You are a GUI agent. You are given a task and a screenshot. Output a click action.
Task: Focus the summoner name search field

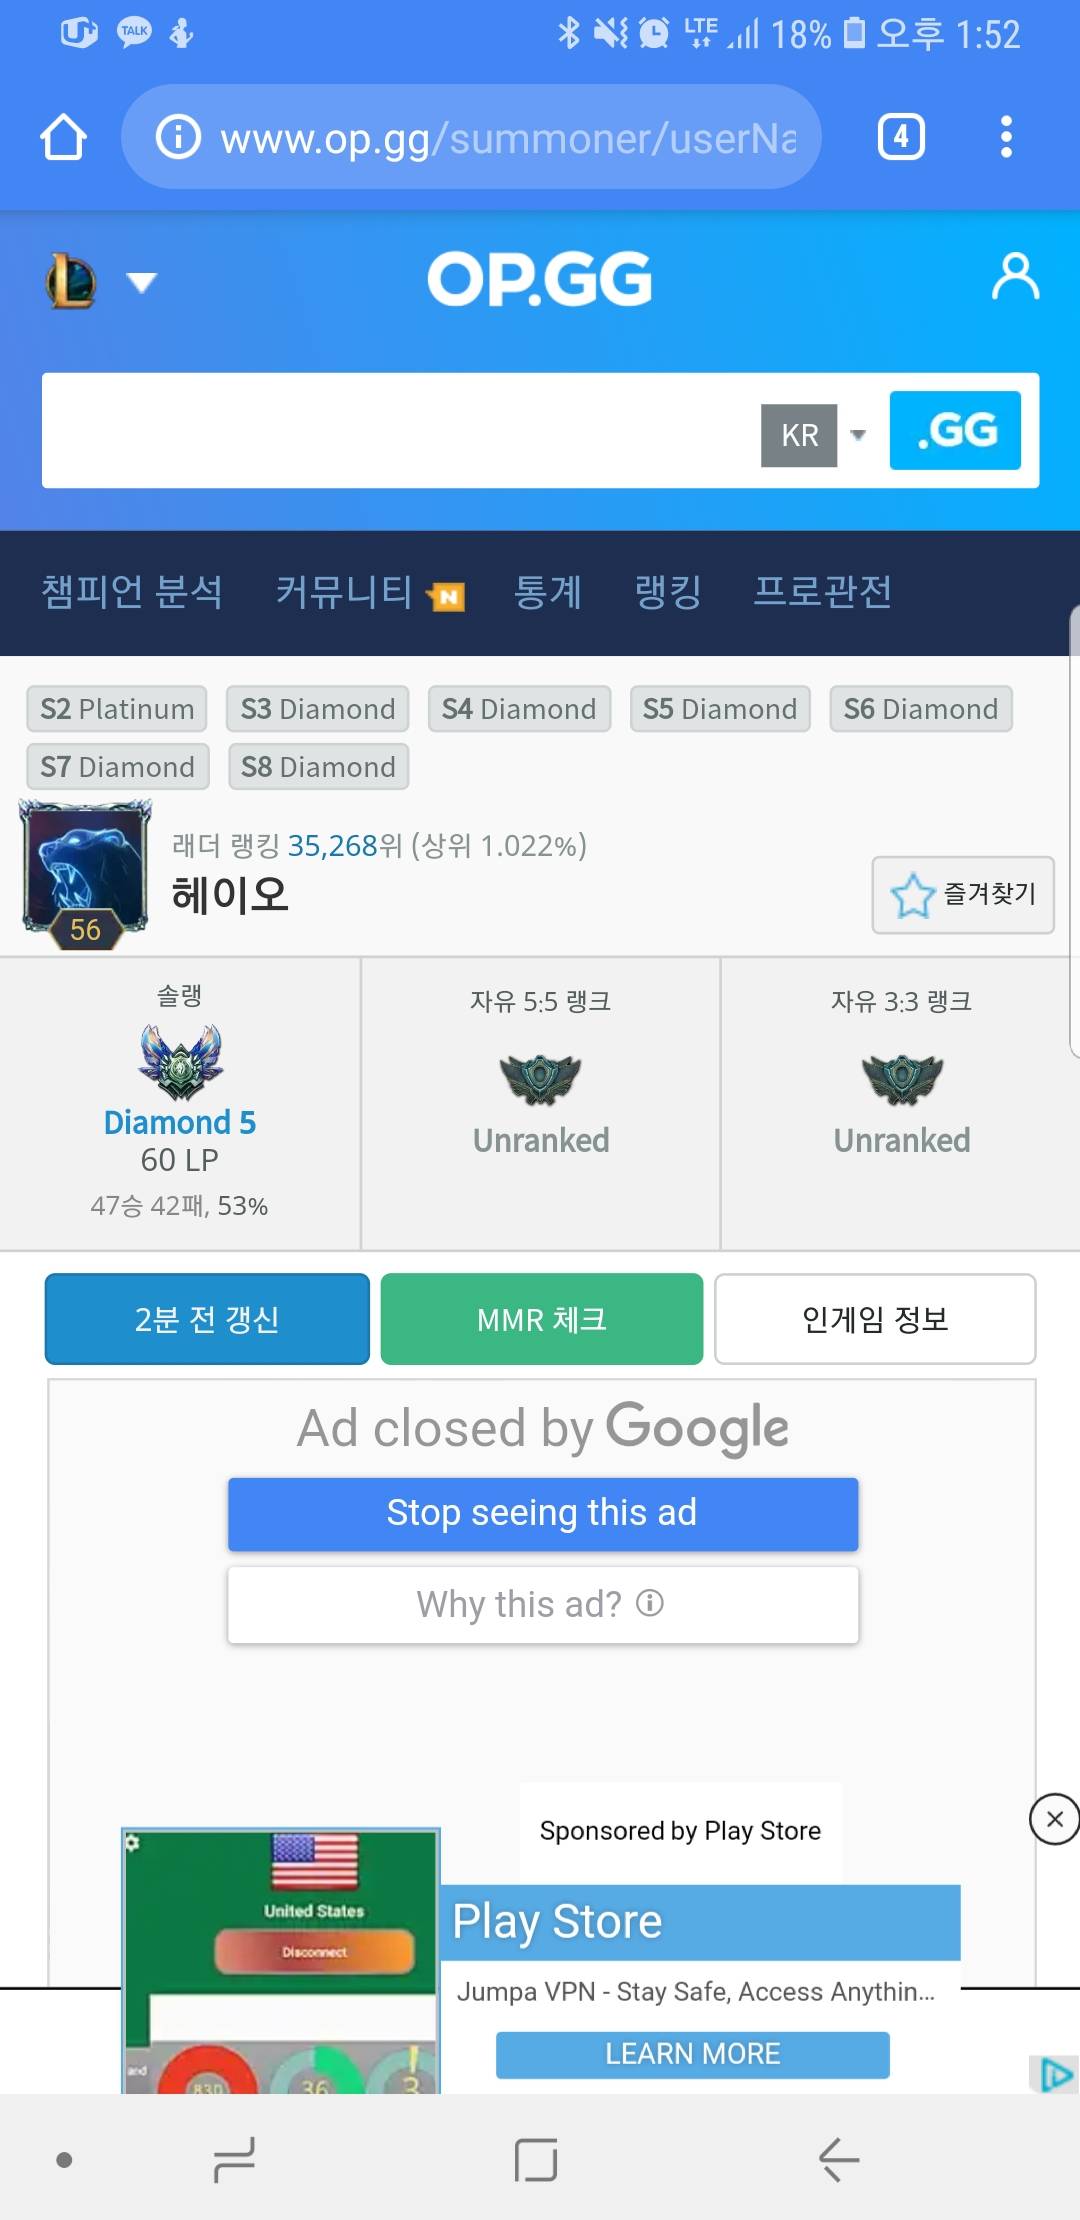[400, 431]
